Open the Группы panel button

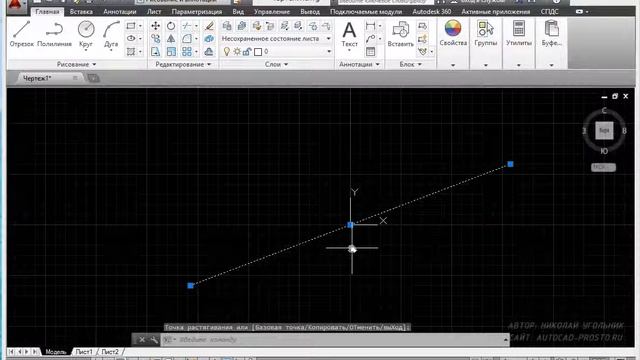(485, 33)
